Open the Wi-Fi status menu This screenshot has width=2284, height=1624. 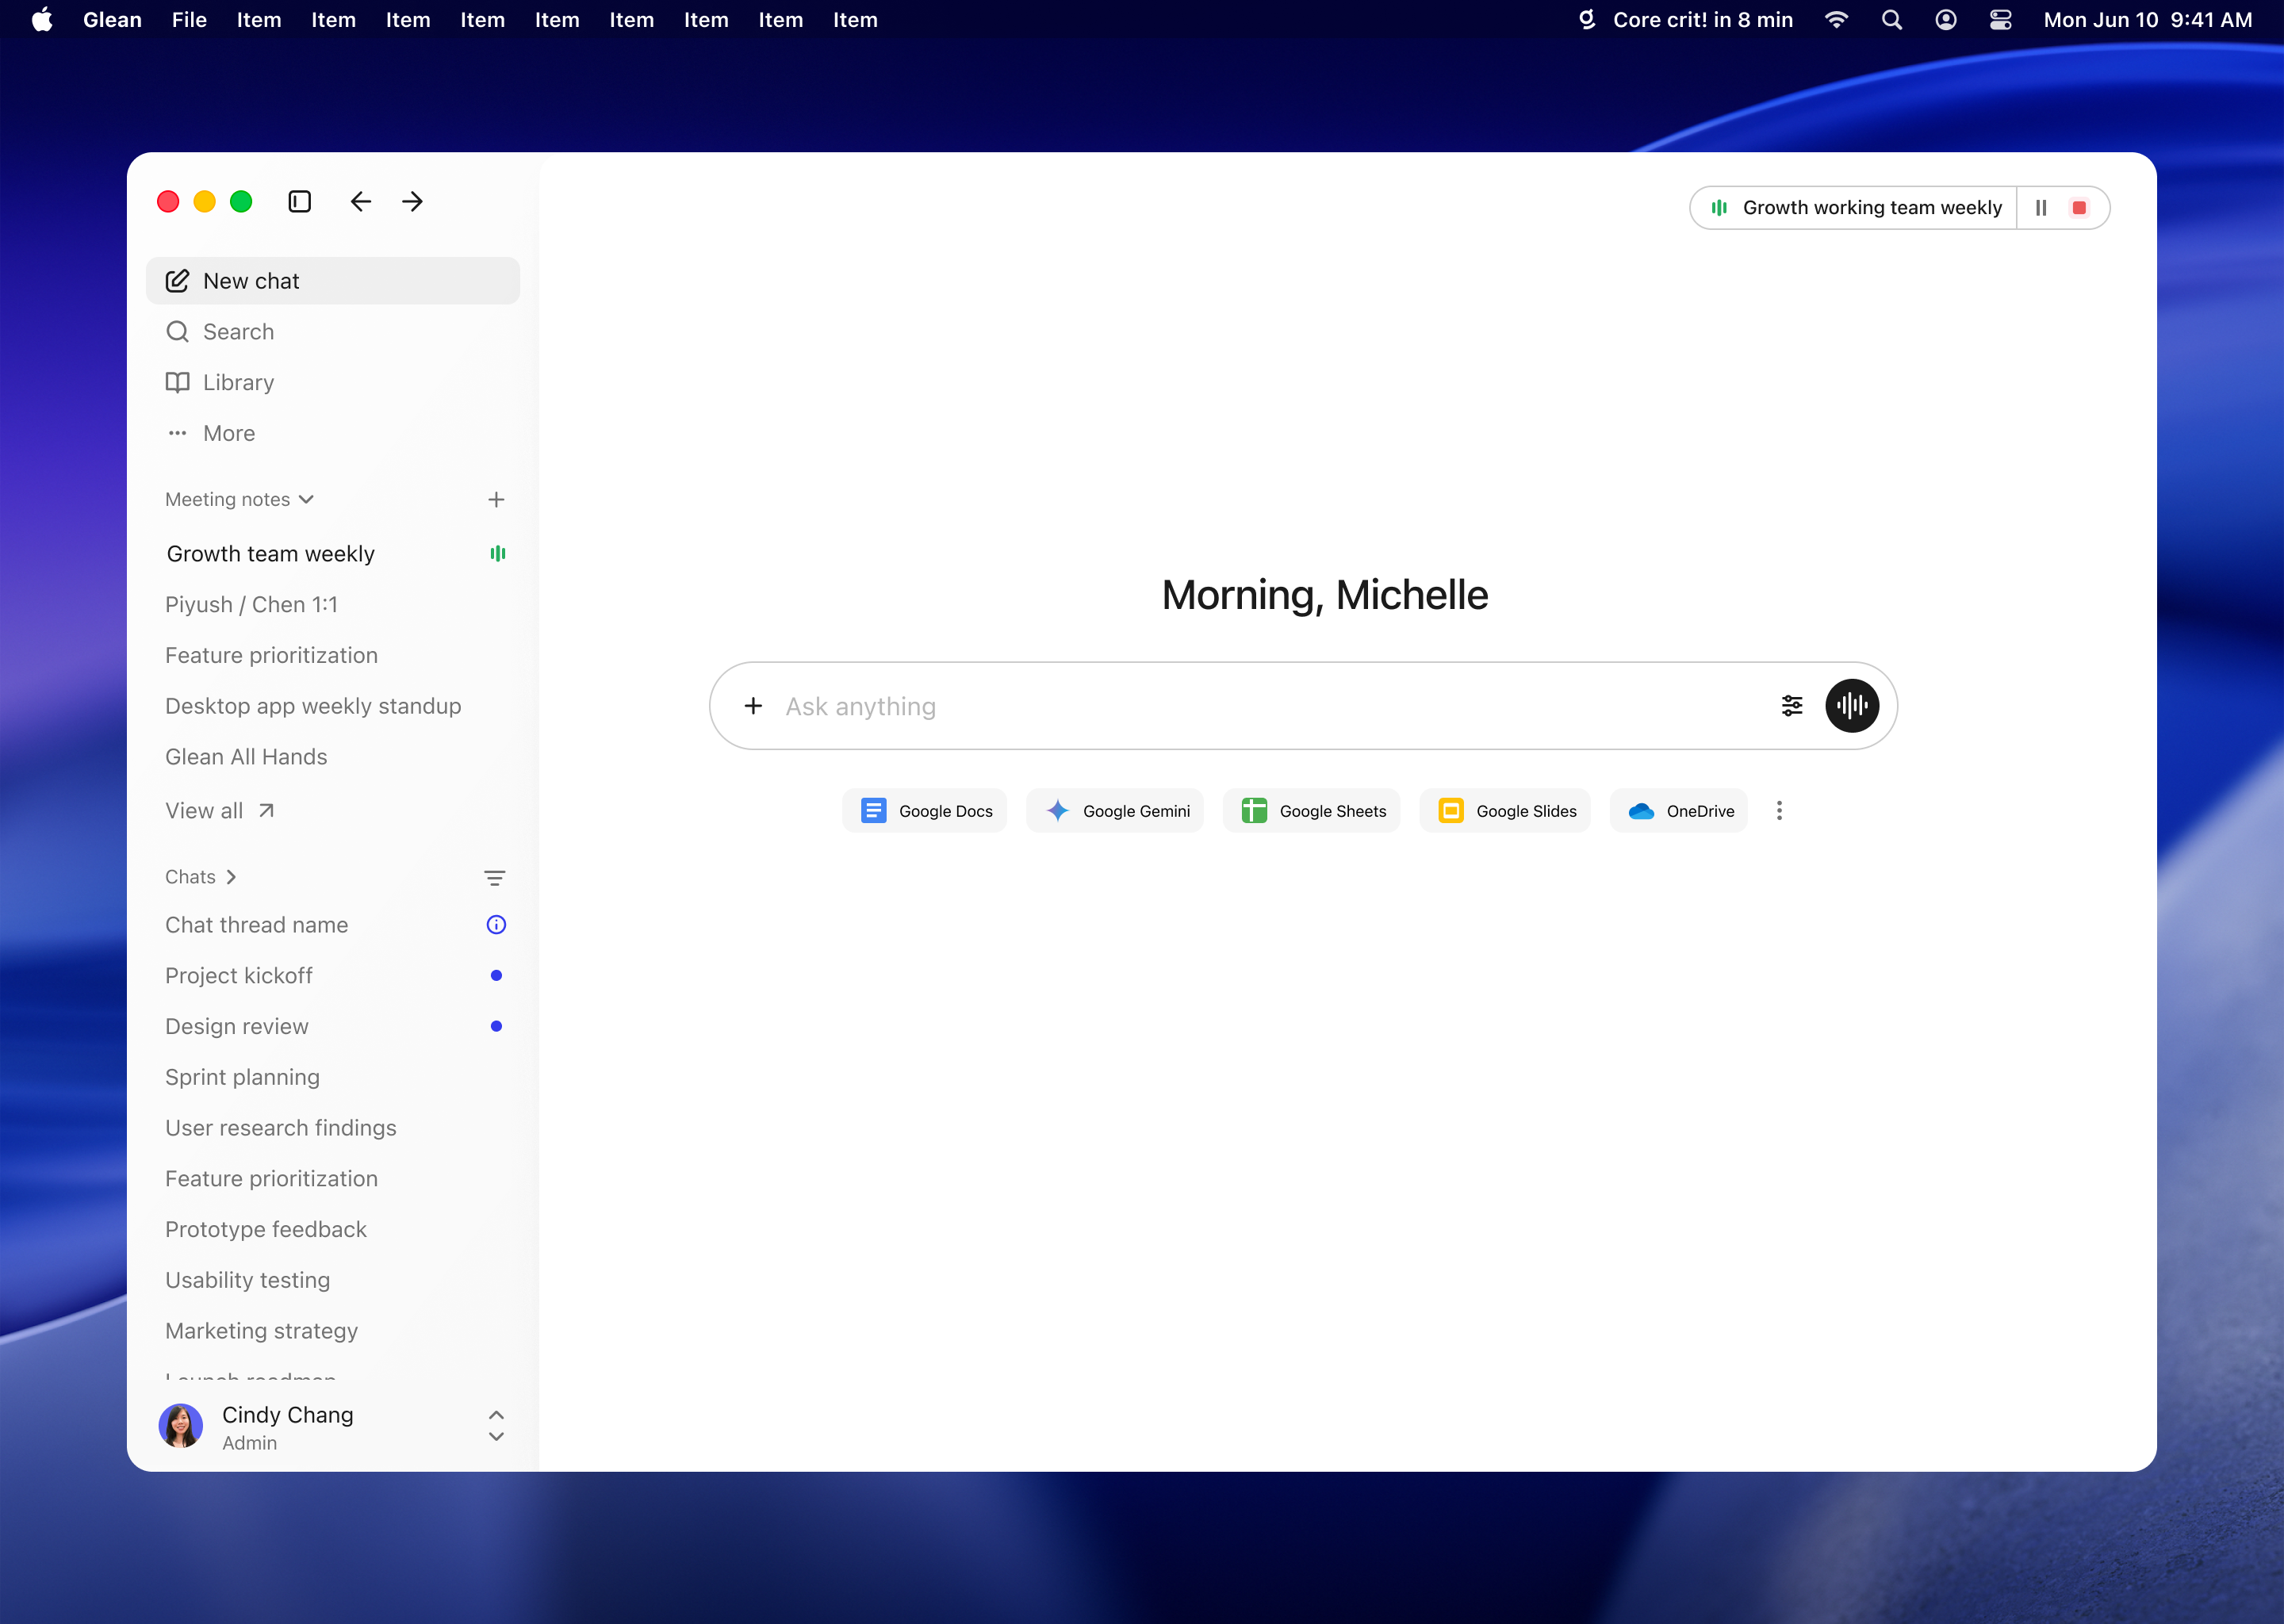coord(1836,20)
